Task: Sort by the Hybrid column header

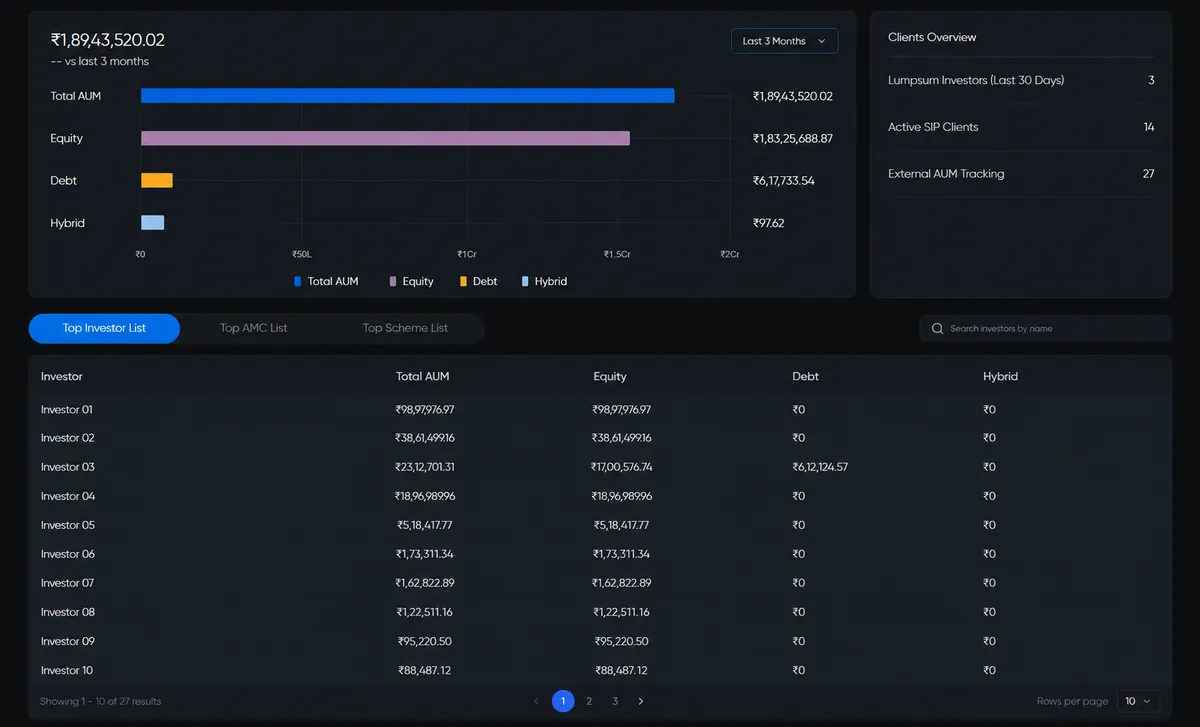Action: (1000, 377)
